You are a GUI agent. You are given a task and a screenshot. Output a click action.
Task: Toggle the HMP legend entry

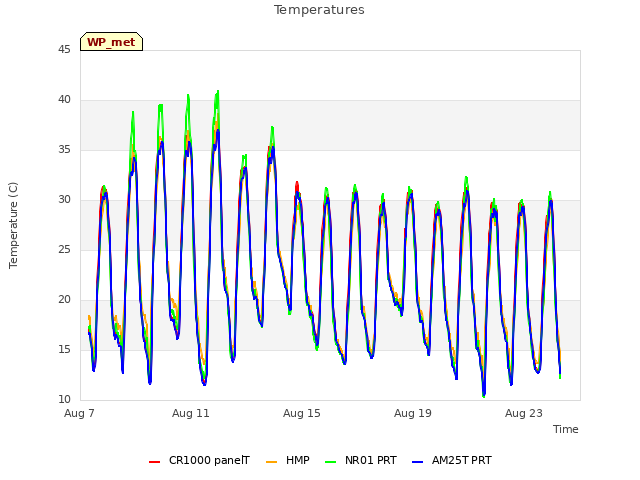click(x=288, y=460)
